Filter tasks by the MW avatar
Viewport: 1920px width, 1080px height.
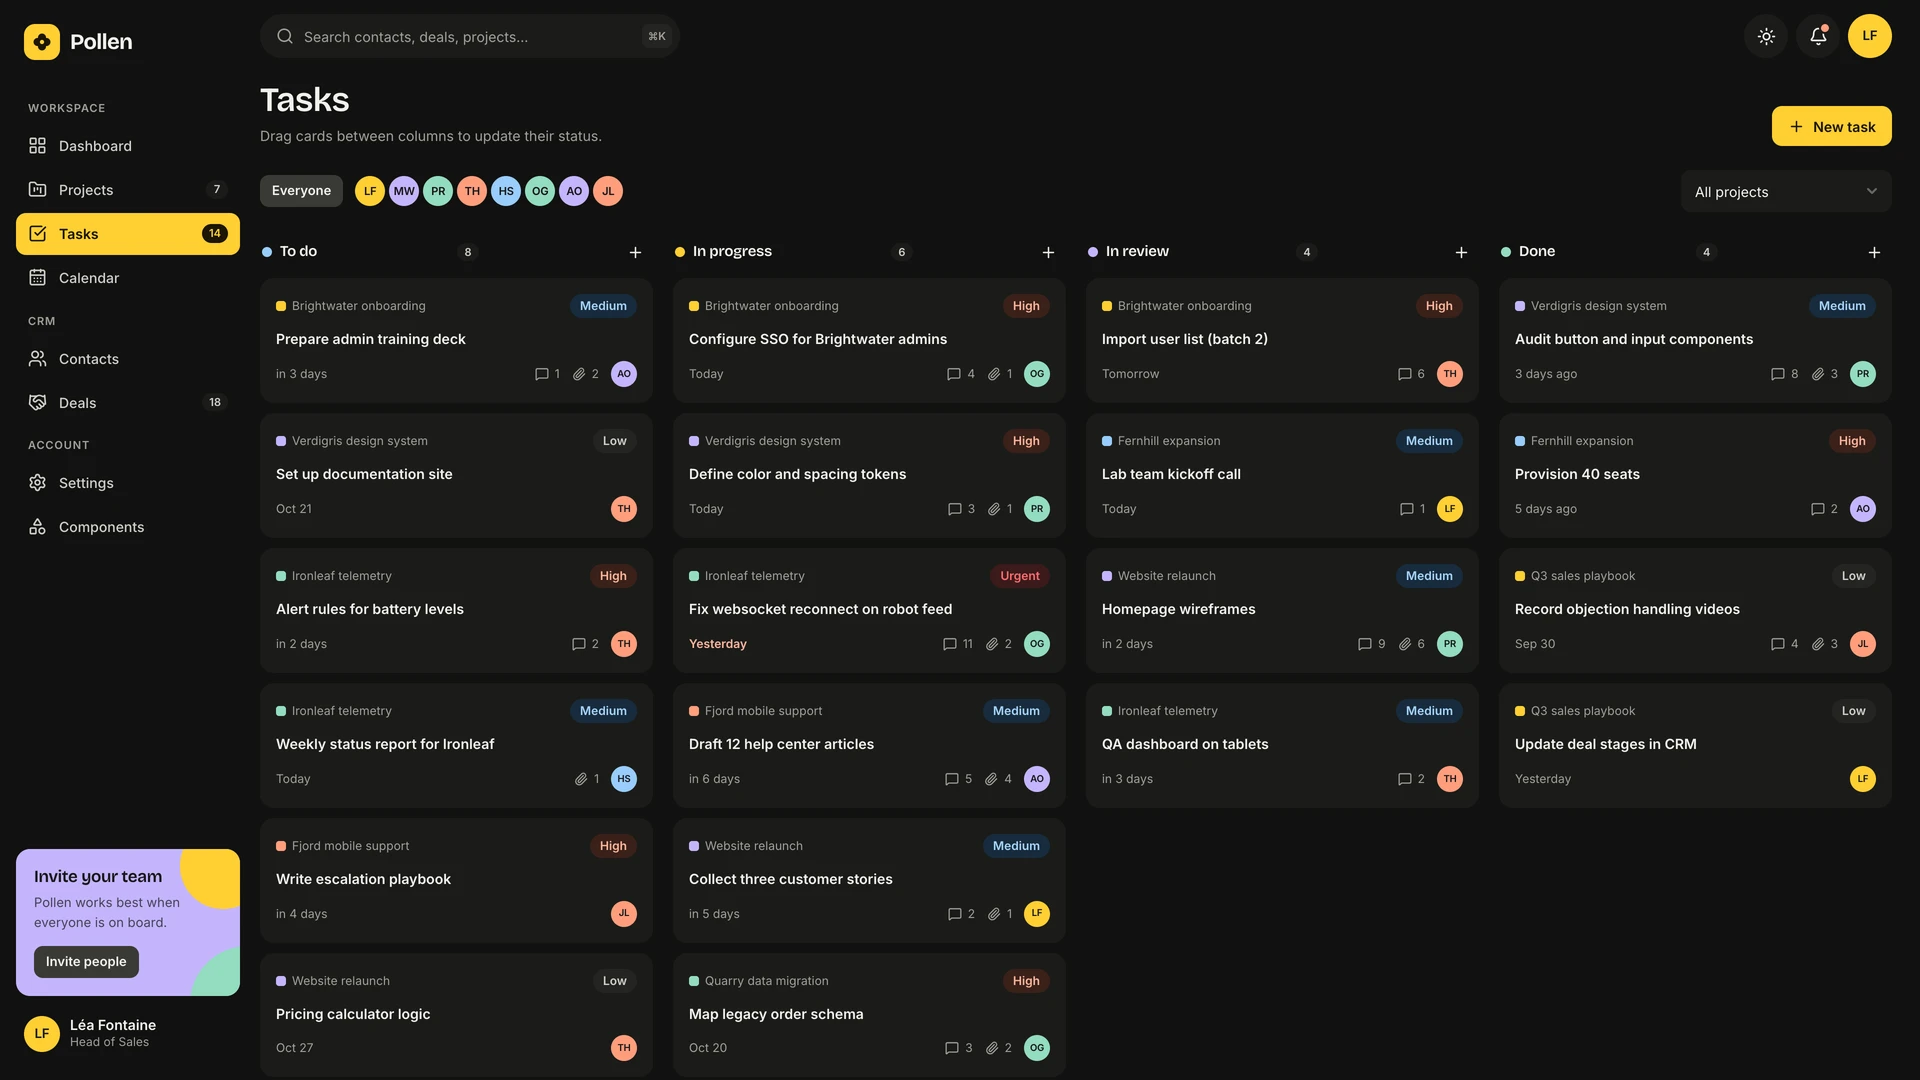click(404, 191)
